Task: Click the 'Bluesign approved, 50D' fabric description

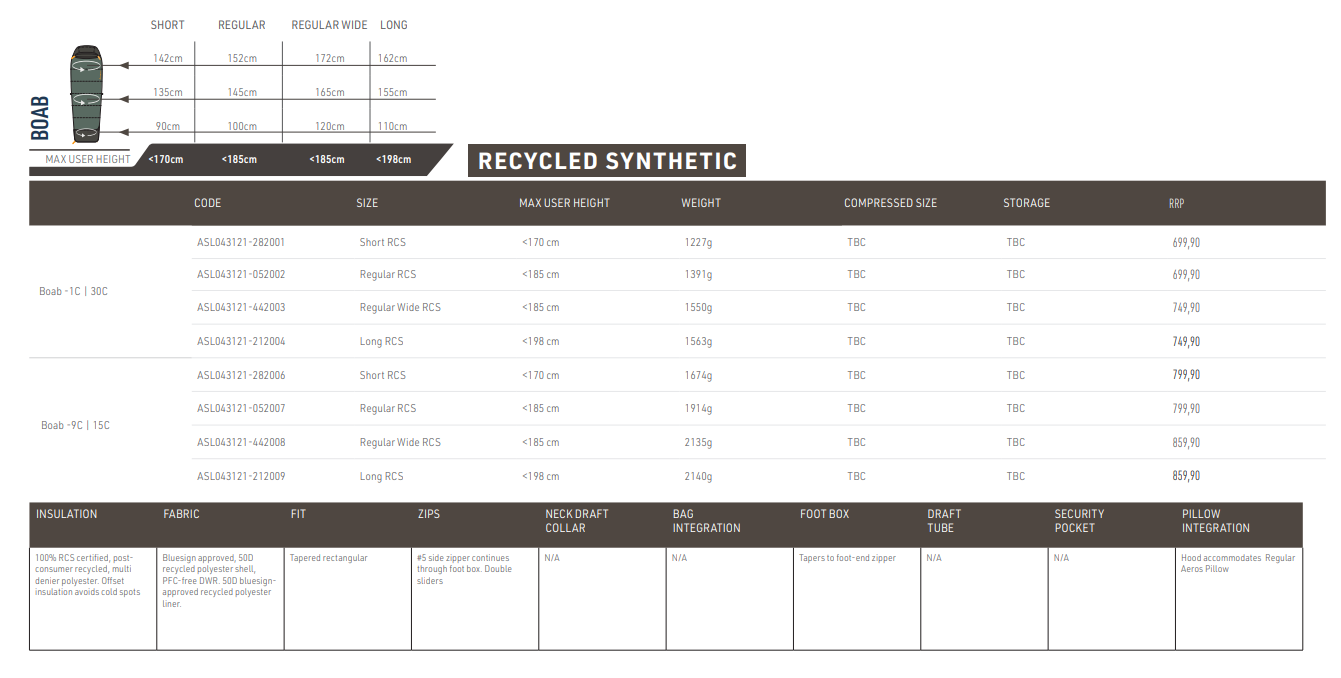Action: click(219, 581)
